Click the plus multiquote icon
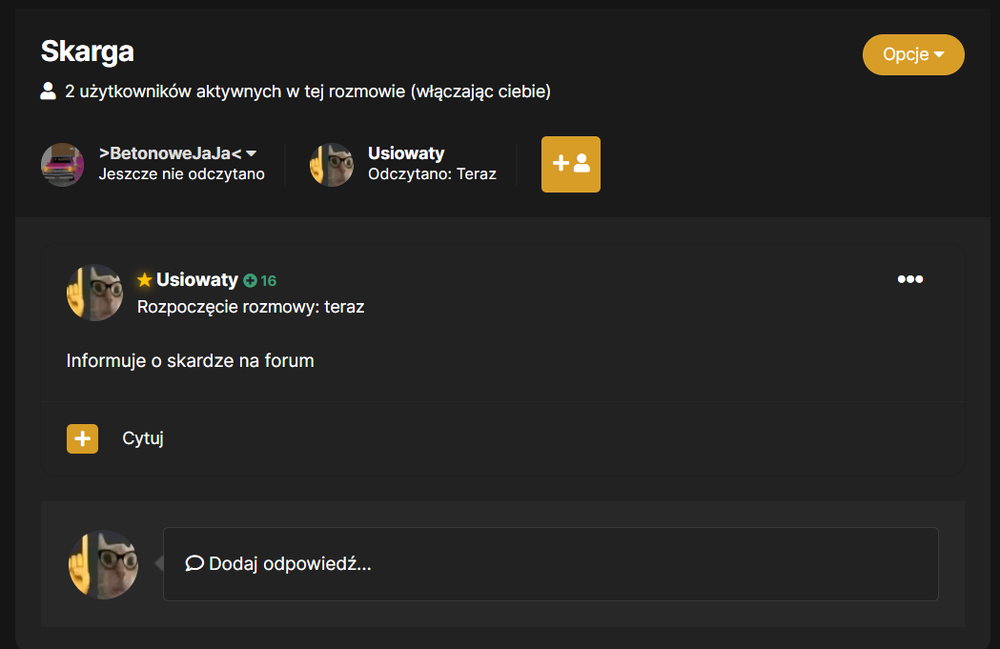The image size is (1000, 649). (82, 439)
